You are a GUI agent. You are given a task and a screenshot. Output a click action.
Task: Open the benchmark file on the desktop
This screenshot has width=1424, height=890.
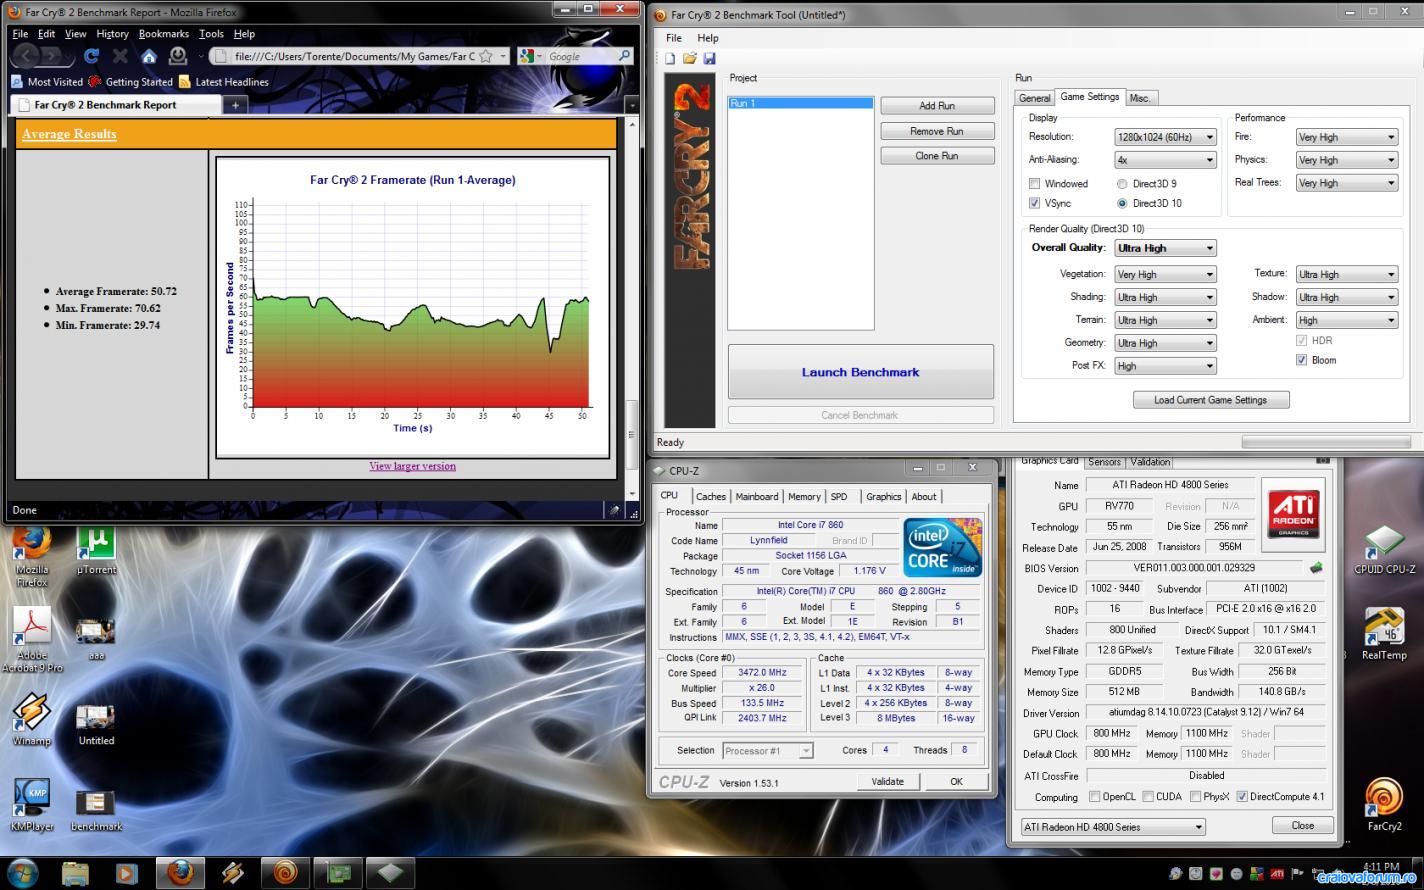(x=96, y=810)
